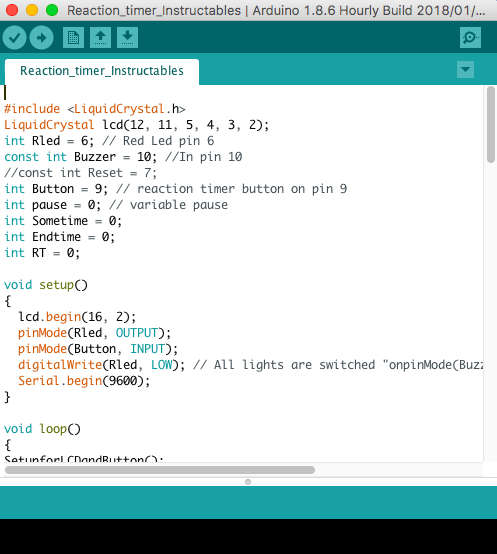This screenshot has height=554, width=497.
Task: Click the console divider handle dot
Action: pos(248,482)
